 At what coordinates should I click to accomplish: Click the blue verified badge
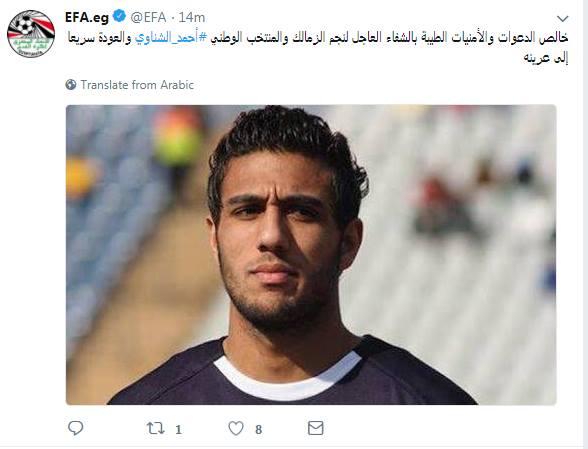(x=119, y=17)
